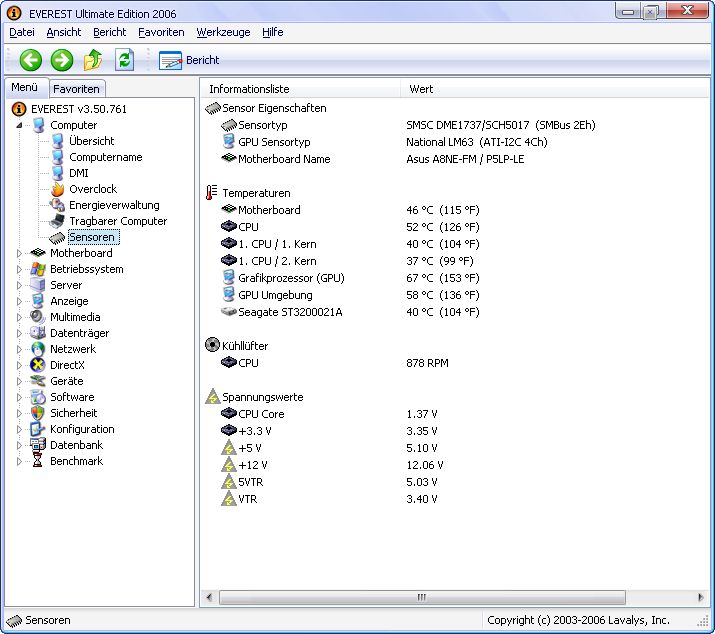Click the DirectX yellow X icon
This screenshot has height=634, width=715.
(x=38, y=365)
